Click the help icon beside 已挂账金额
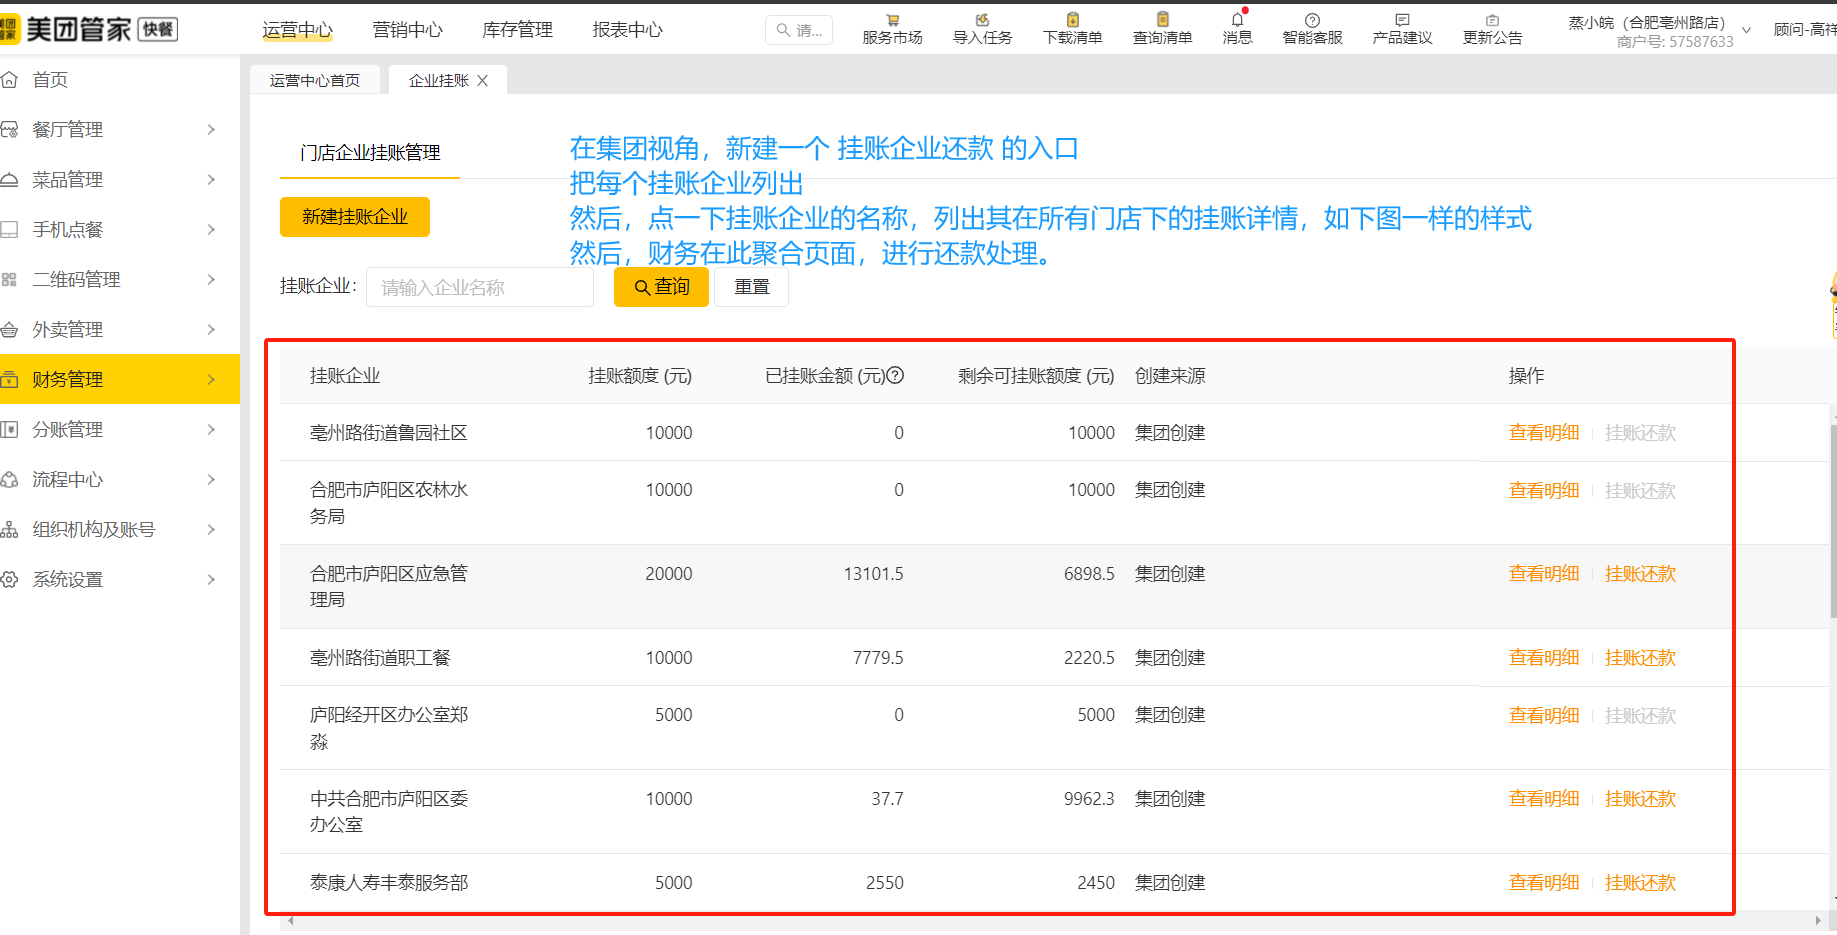 pos(897,375)
